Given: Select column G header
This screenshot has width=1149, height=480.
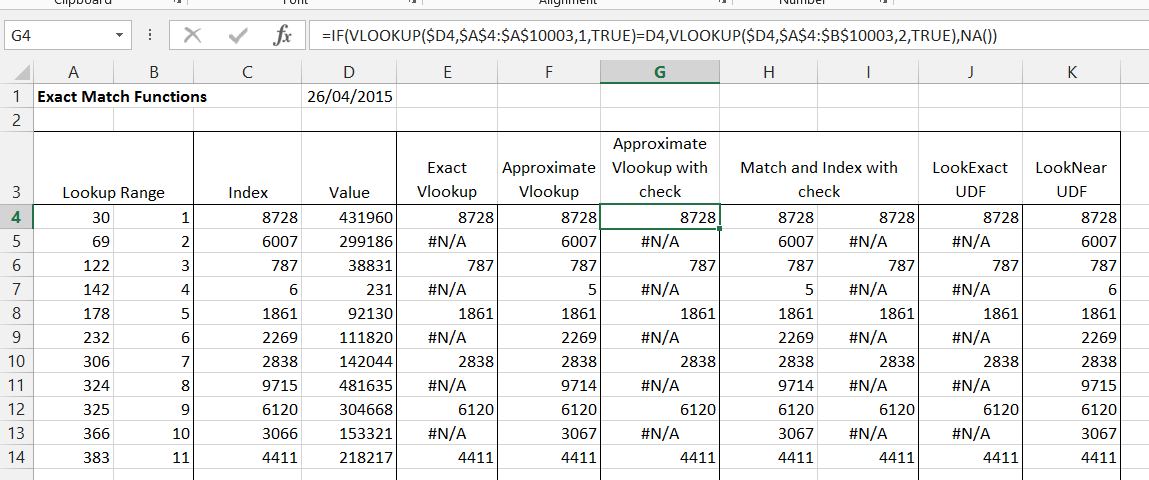Looking at the screenshot, I should click(x=659, y=72).
